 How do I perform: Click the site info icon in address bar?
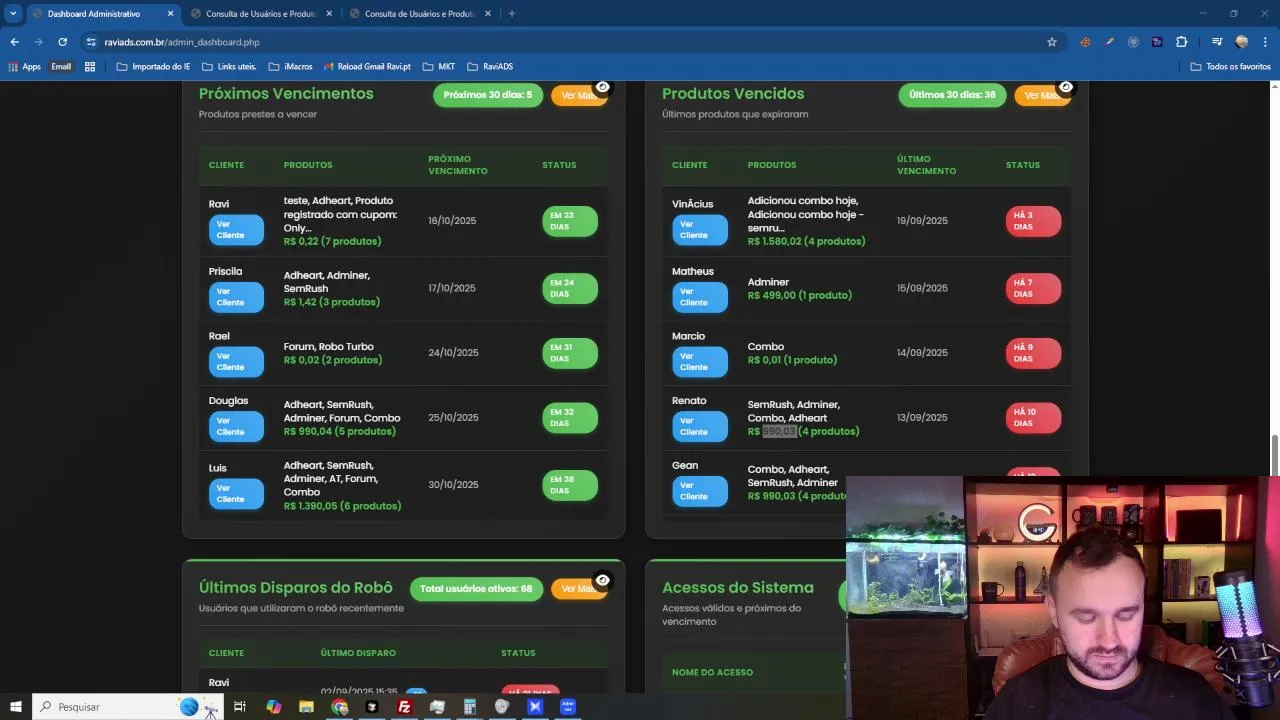point(91,42)
